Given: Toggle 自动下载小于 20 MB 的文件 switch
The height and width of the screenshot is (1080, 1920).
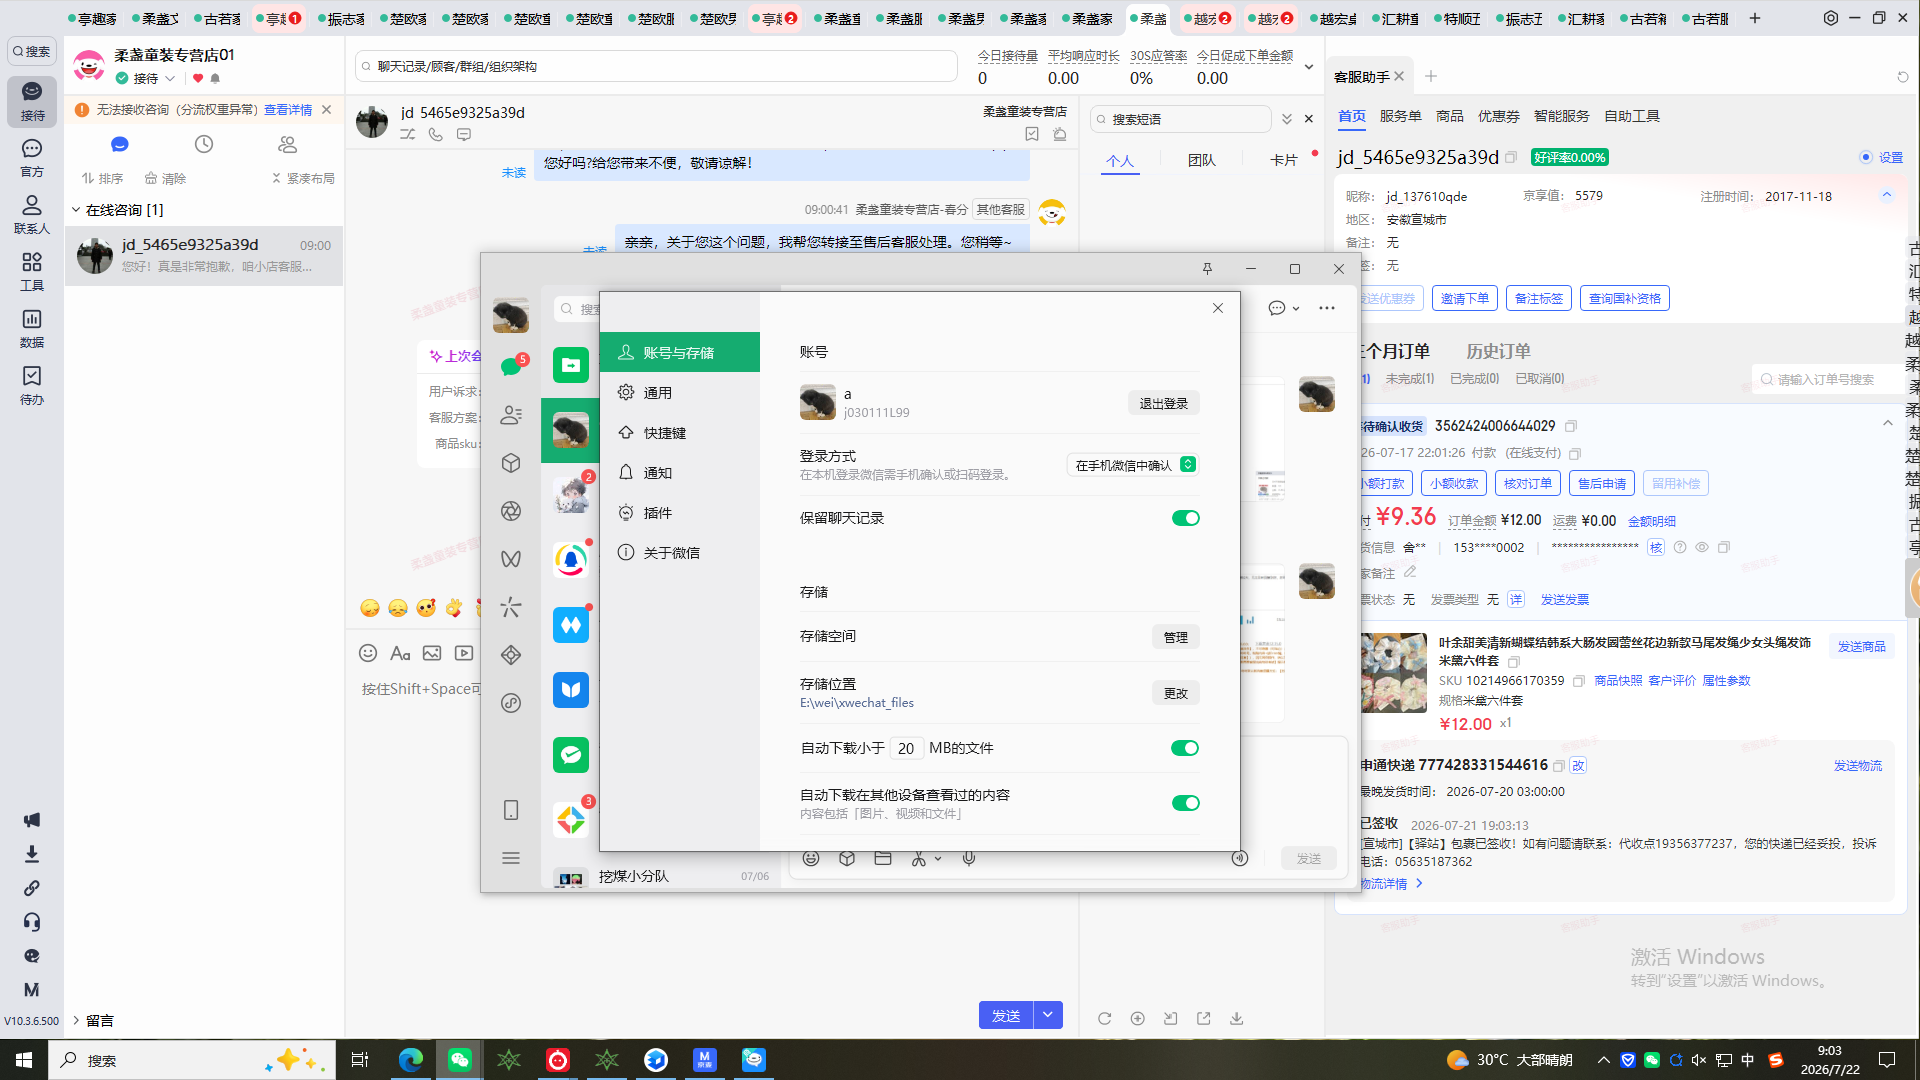Looking at the screenshot, I should pyautogui.click(x=1185, y=748).
